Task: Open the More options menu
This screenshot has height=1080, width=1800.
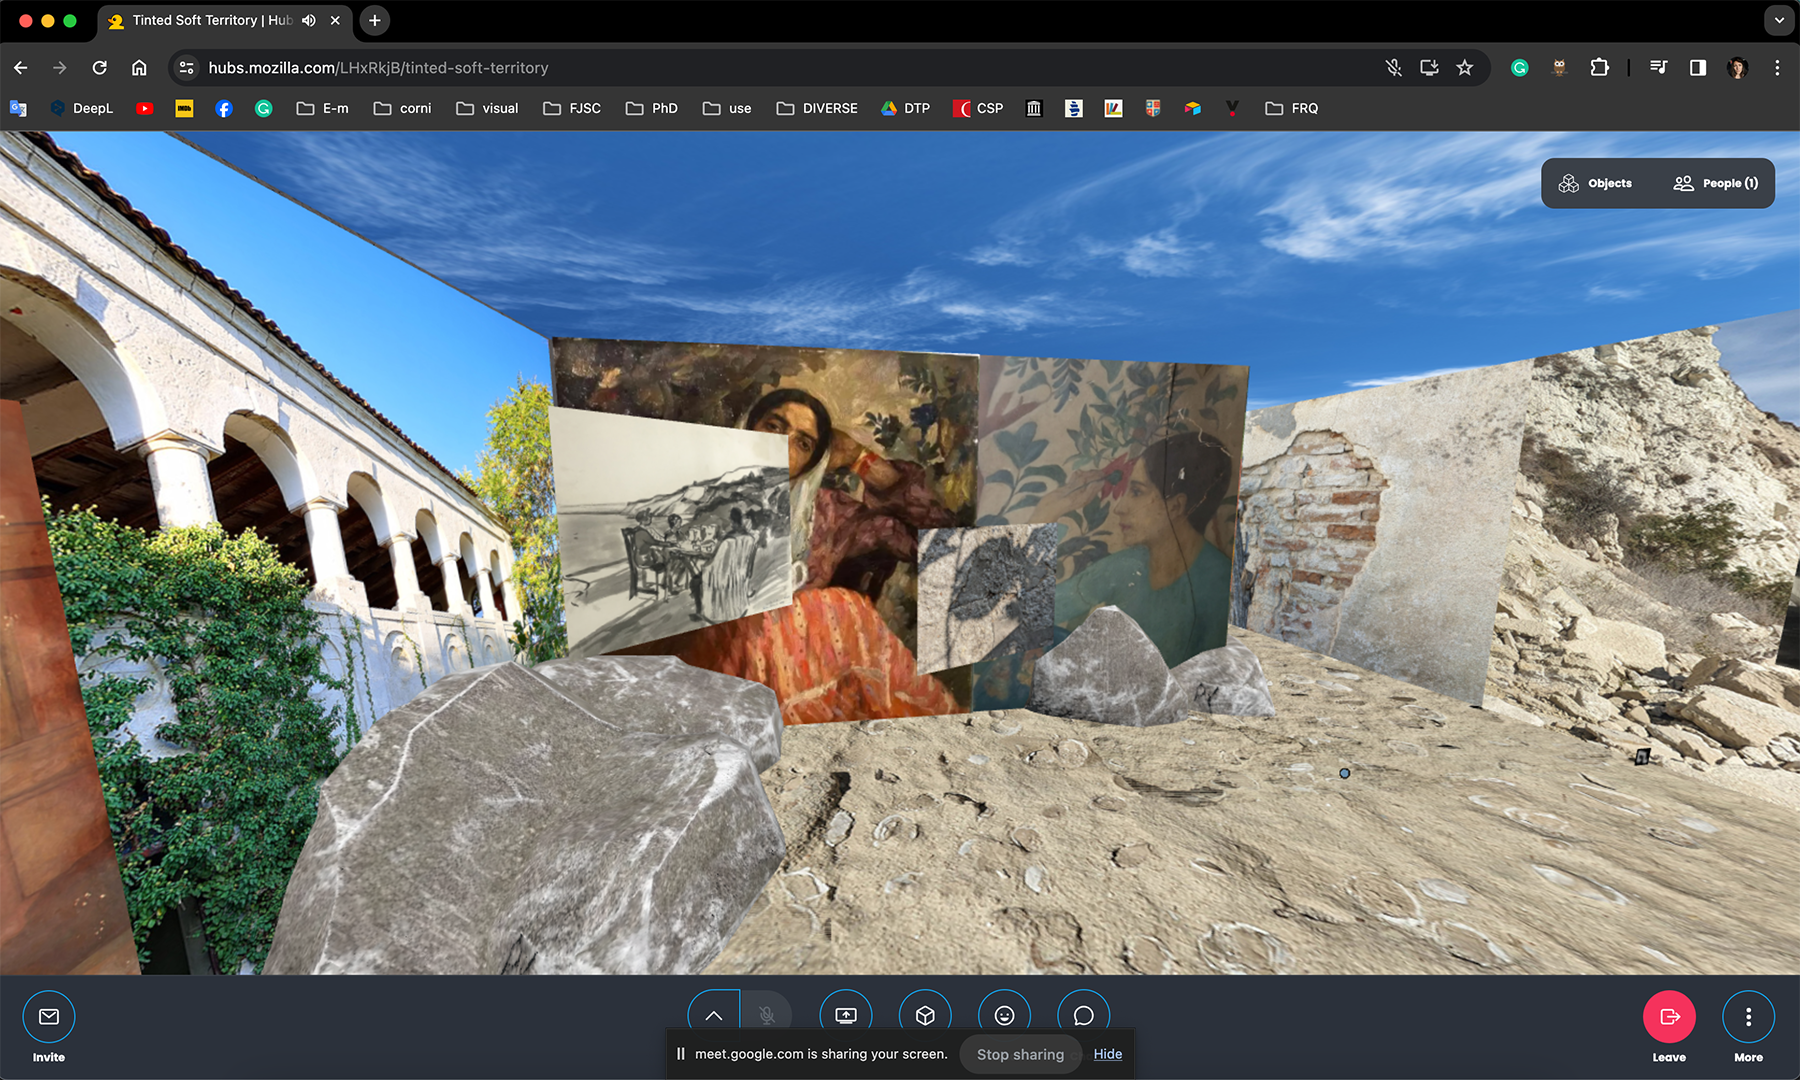Action: click(x=1748, y=1017)
